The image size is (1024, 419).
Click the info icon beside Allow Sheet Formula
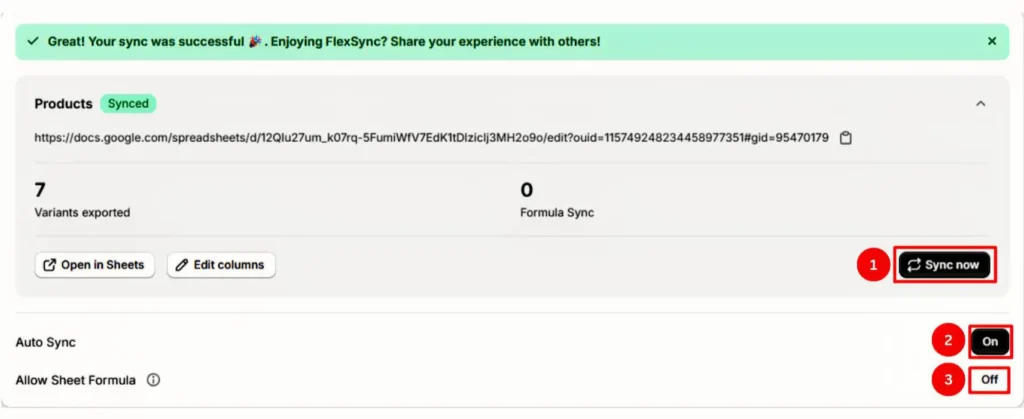[153, 380]
